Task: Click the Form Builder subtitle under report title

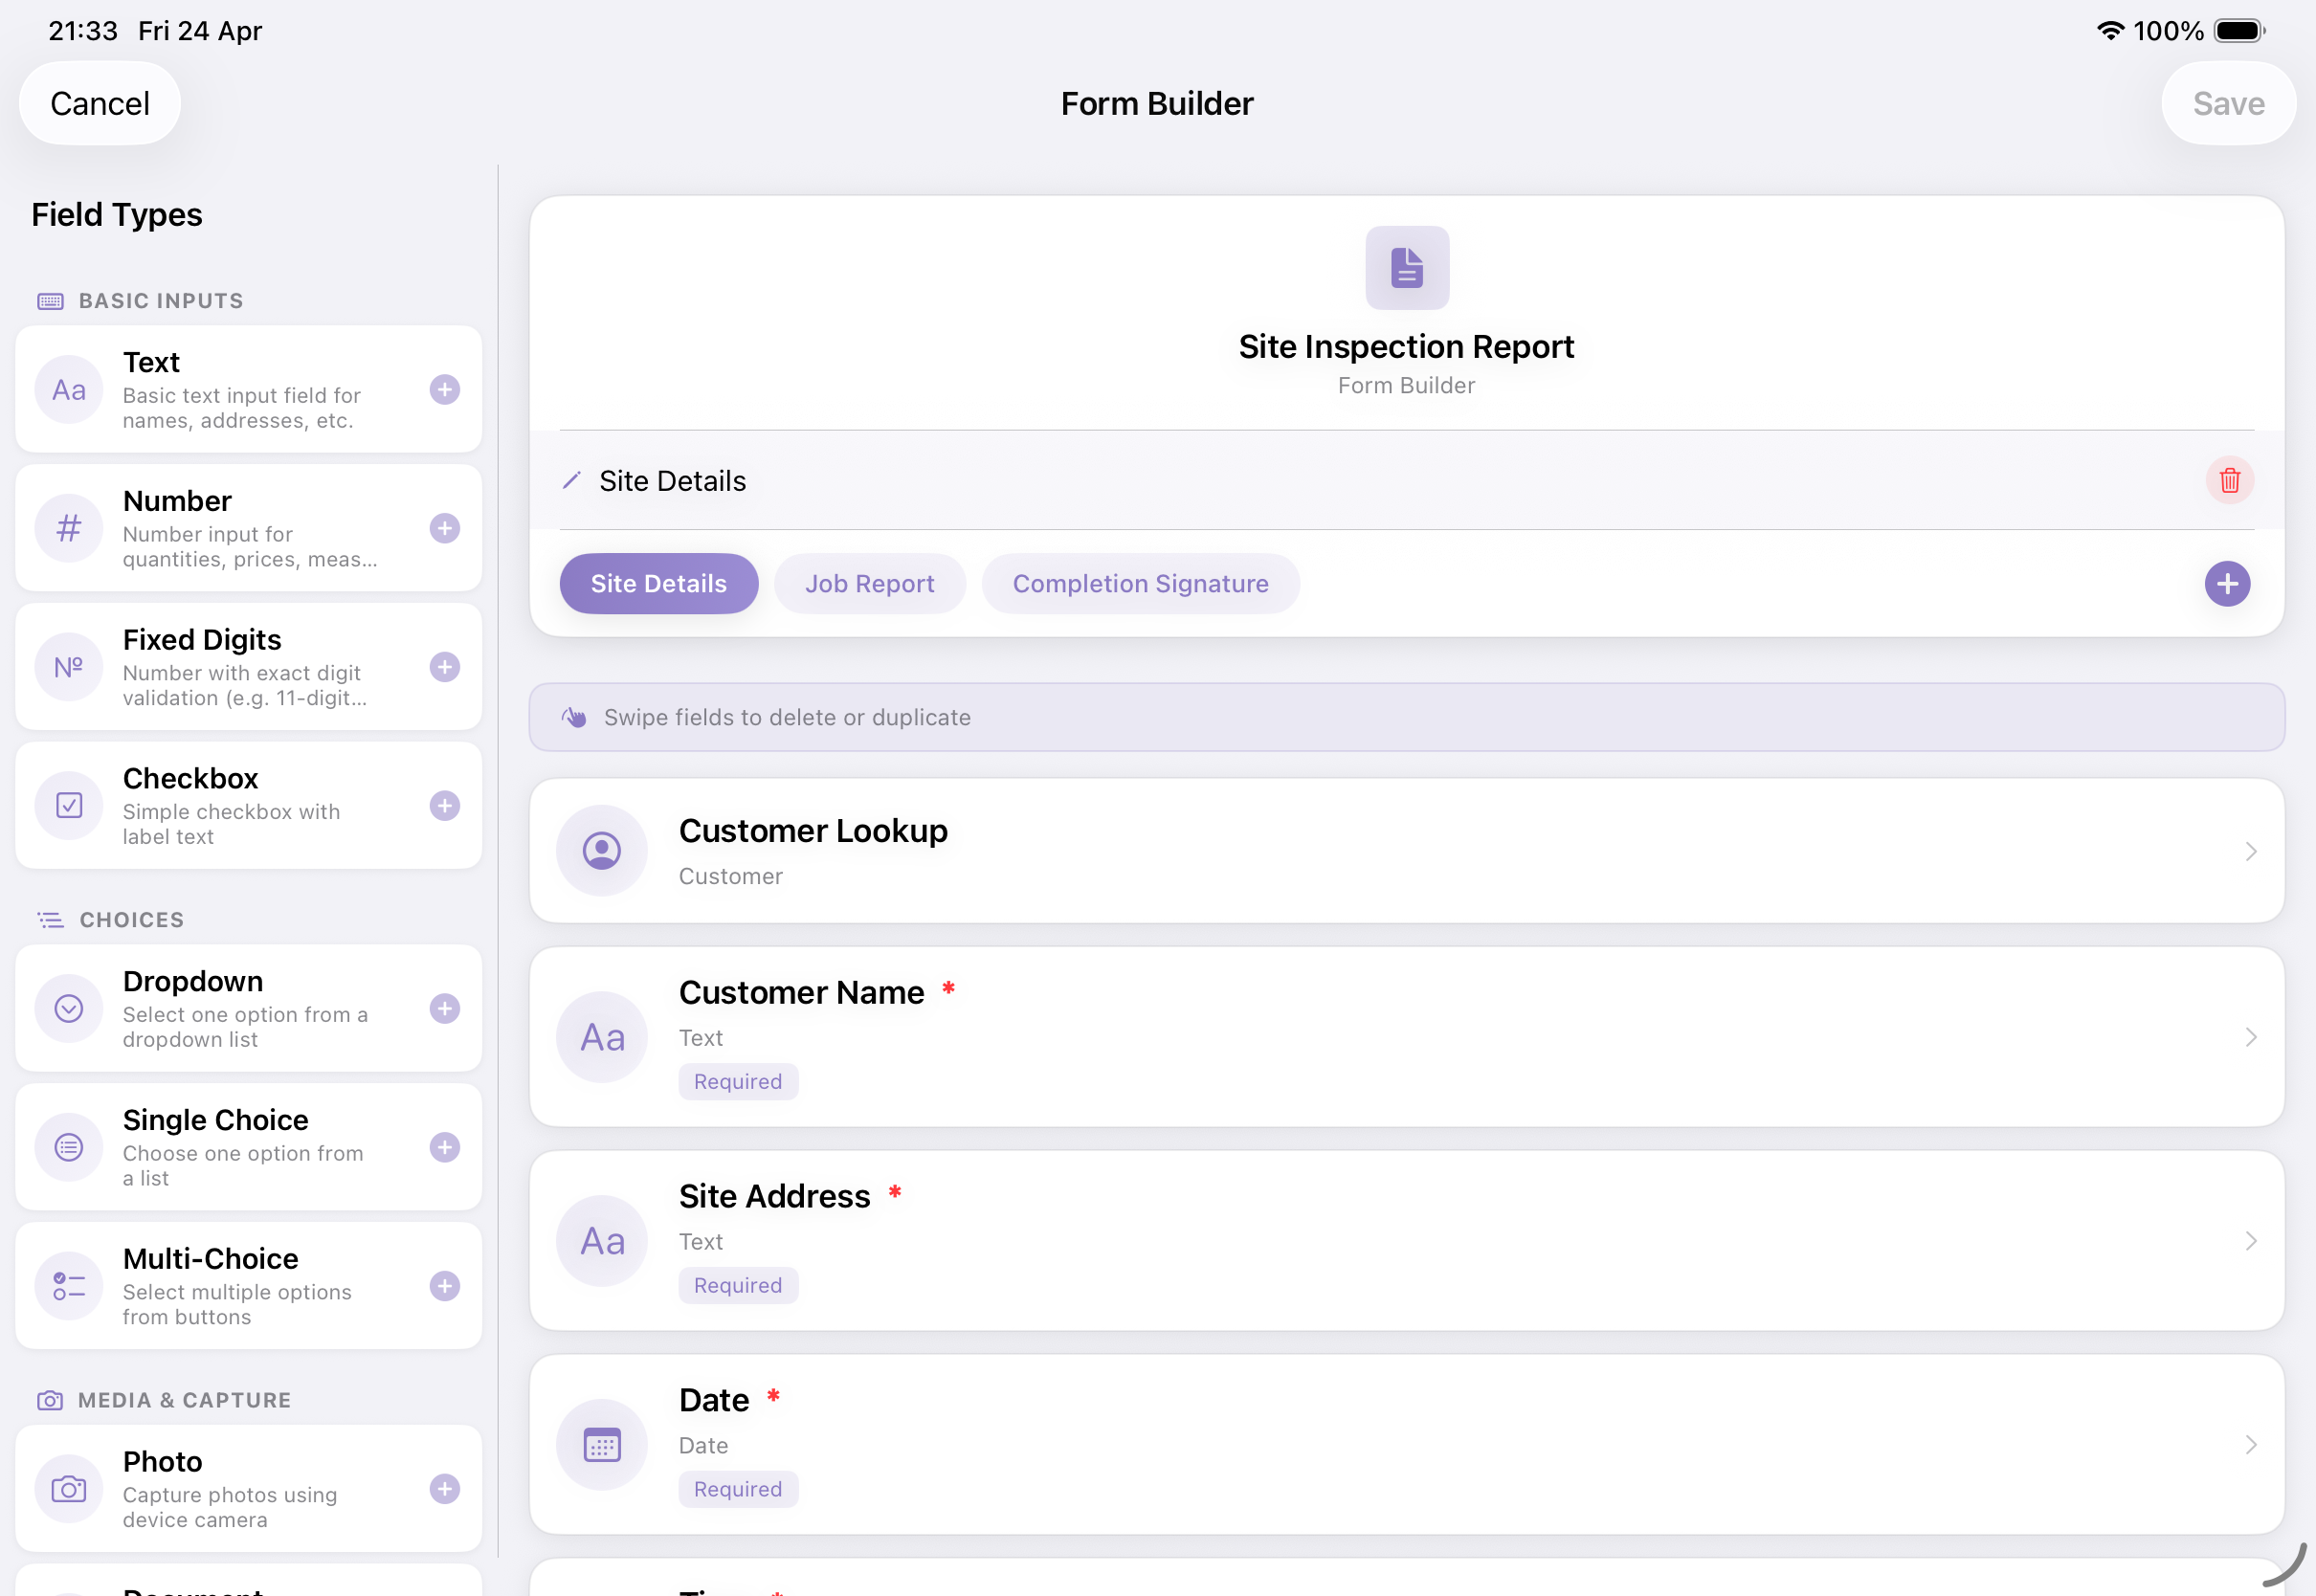Action: [1406, 386]
